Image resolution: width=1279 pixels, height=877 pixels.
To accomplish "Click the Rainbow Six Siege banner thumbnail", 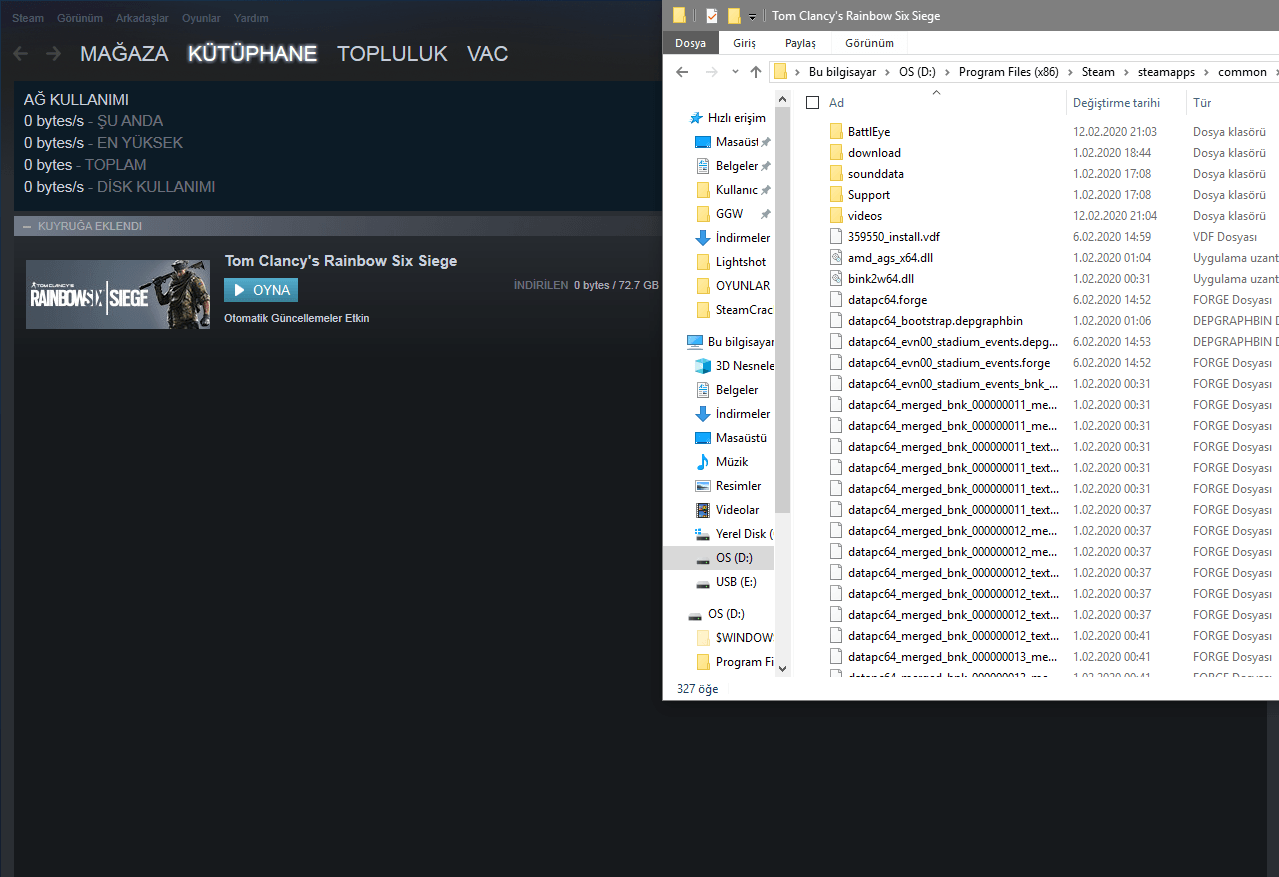I will tap(118, 294).
